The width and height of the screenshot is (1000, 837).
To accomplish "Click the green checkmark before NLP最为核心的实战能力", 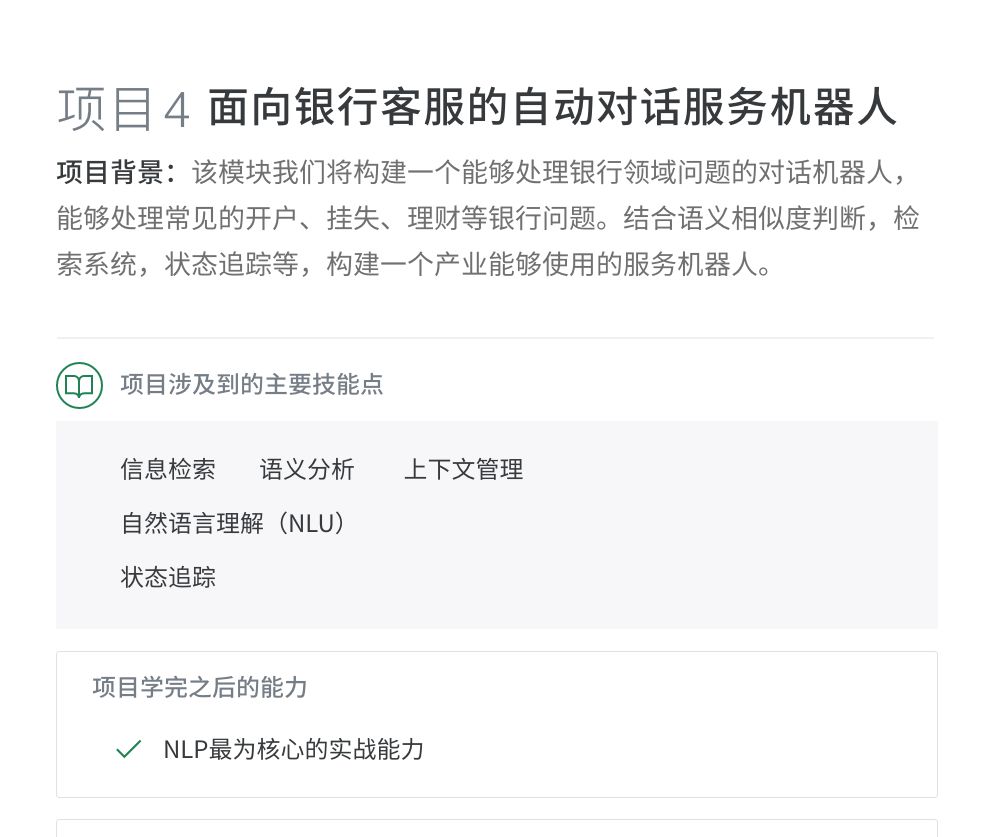I will click(x=128, y=749).
